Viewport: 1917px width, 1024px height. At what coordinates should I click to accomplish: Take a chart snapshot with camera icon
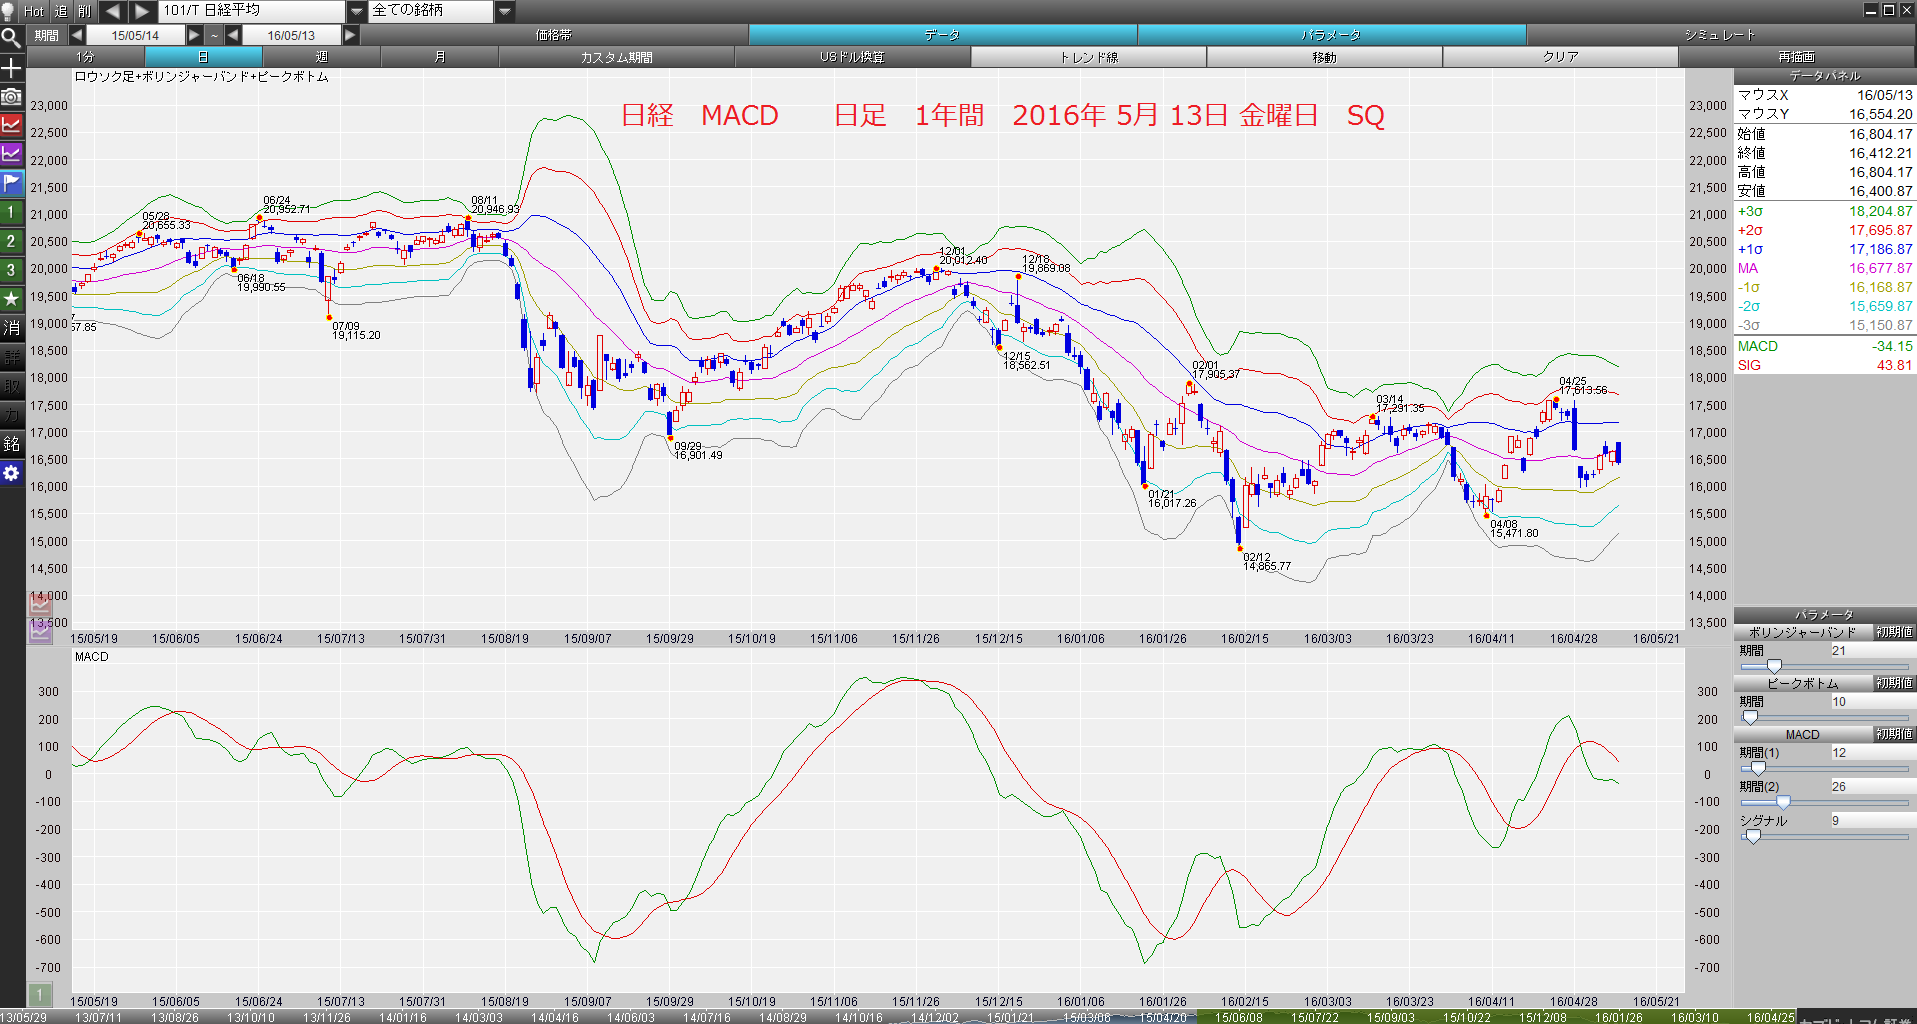[x=11, y=96]
